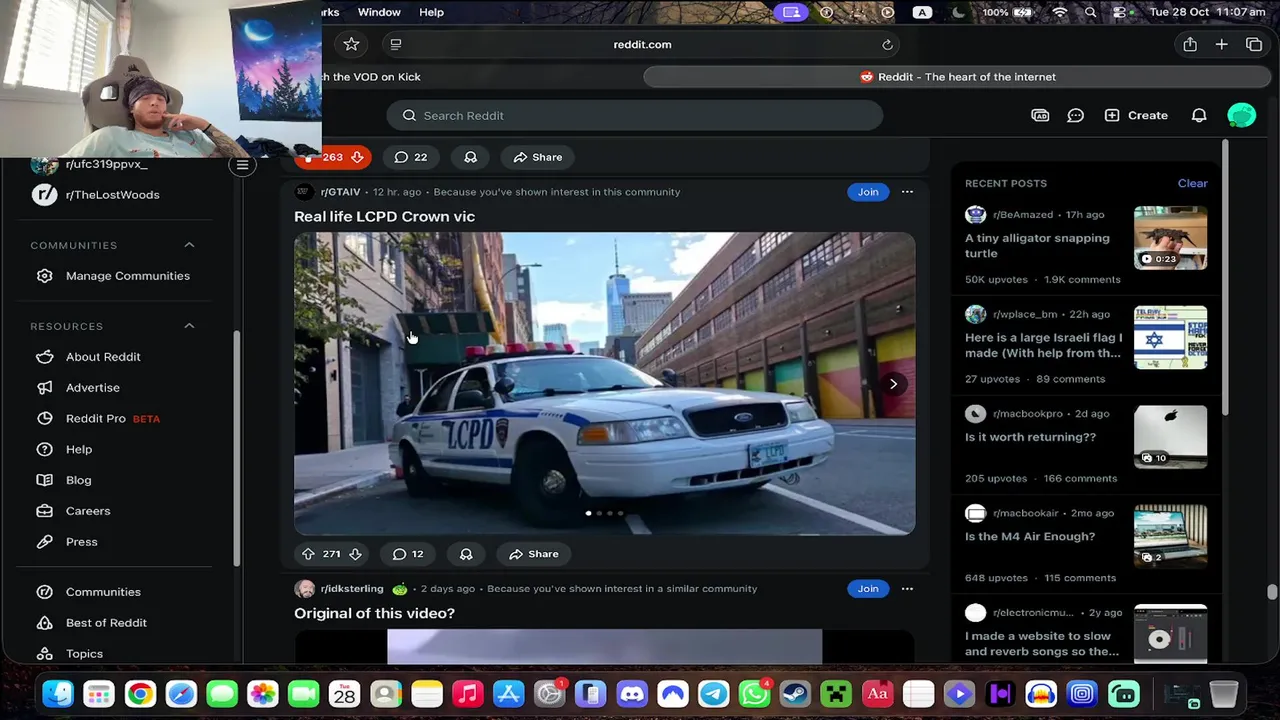Downvote the post with 263 score
This screenshot has height=720, width=1280.
(357, 157)
